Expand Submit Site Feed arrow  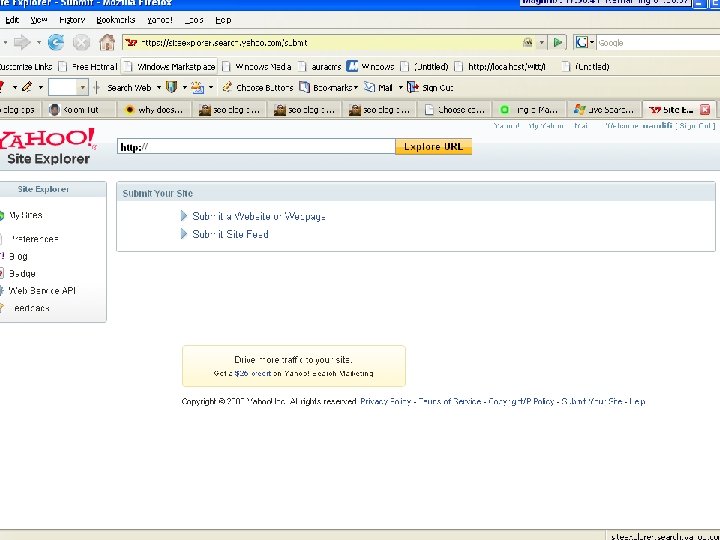click(184, 234)
